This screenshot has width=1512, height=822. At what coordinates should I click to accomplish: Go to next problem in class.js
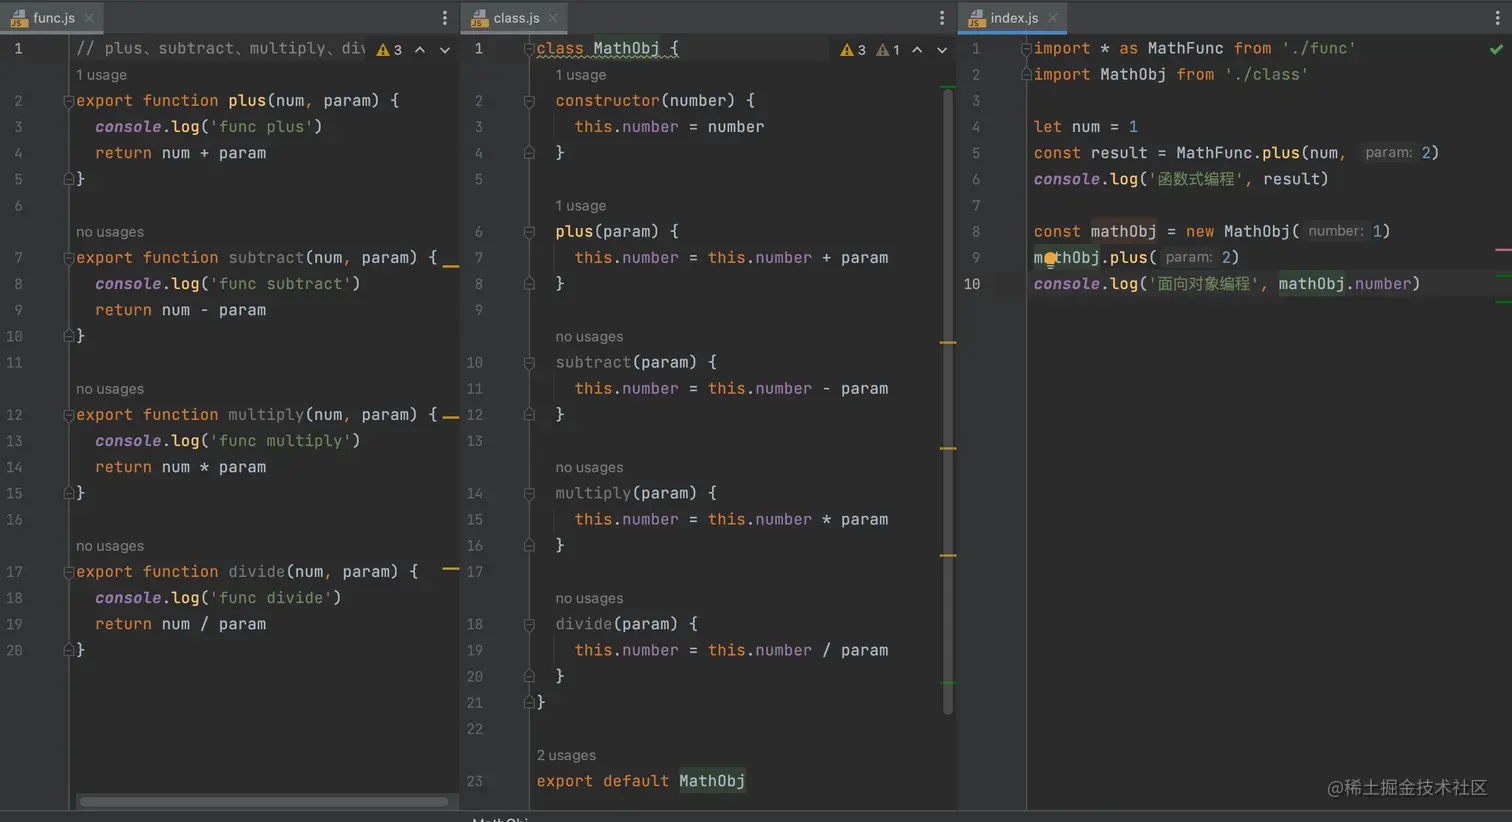pos(942,50)
